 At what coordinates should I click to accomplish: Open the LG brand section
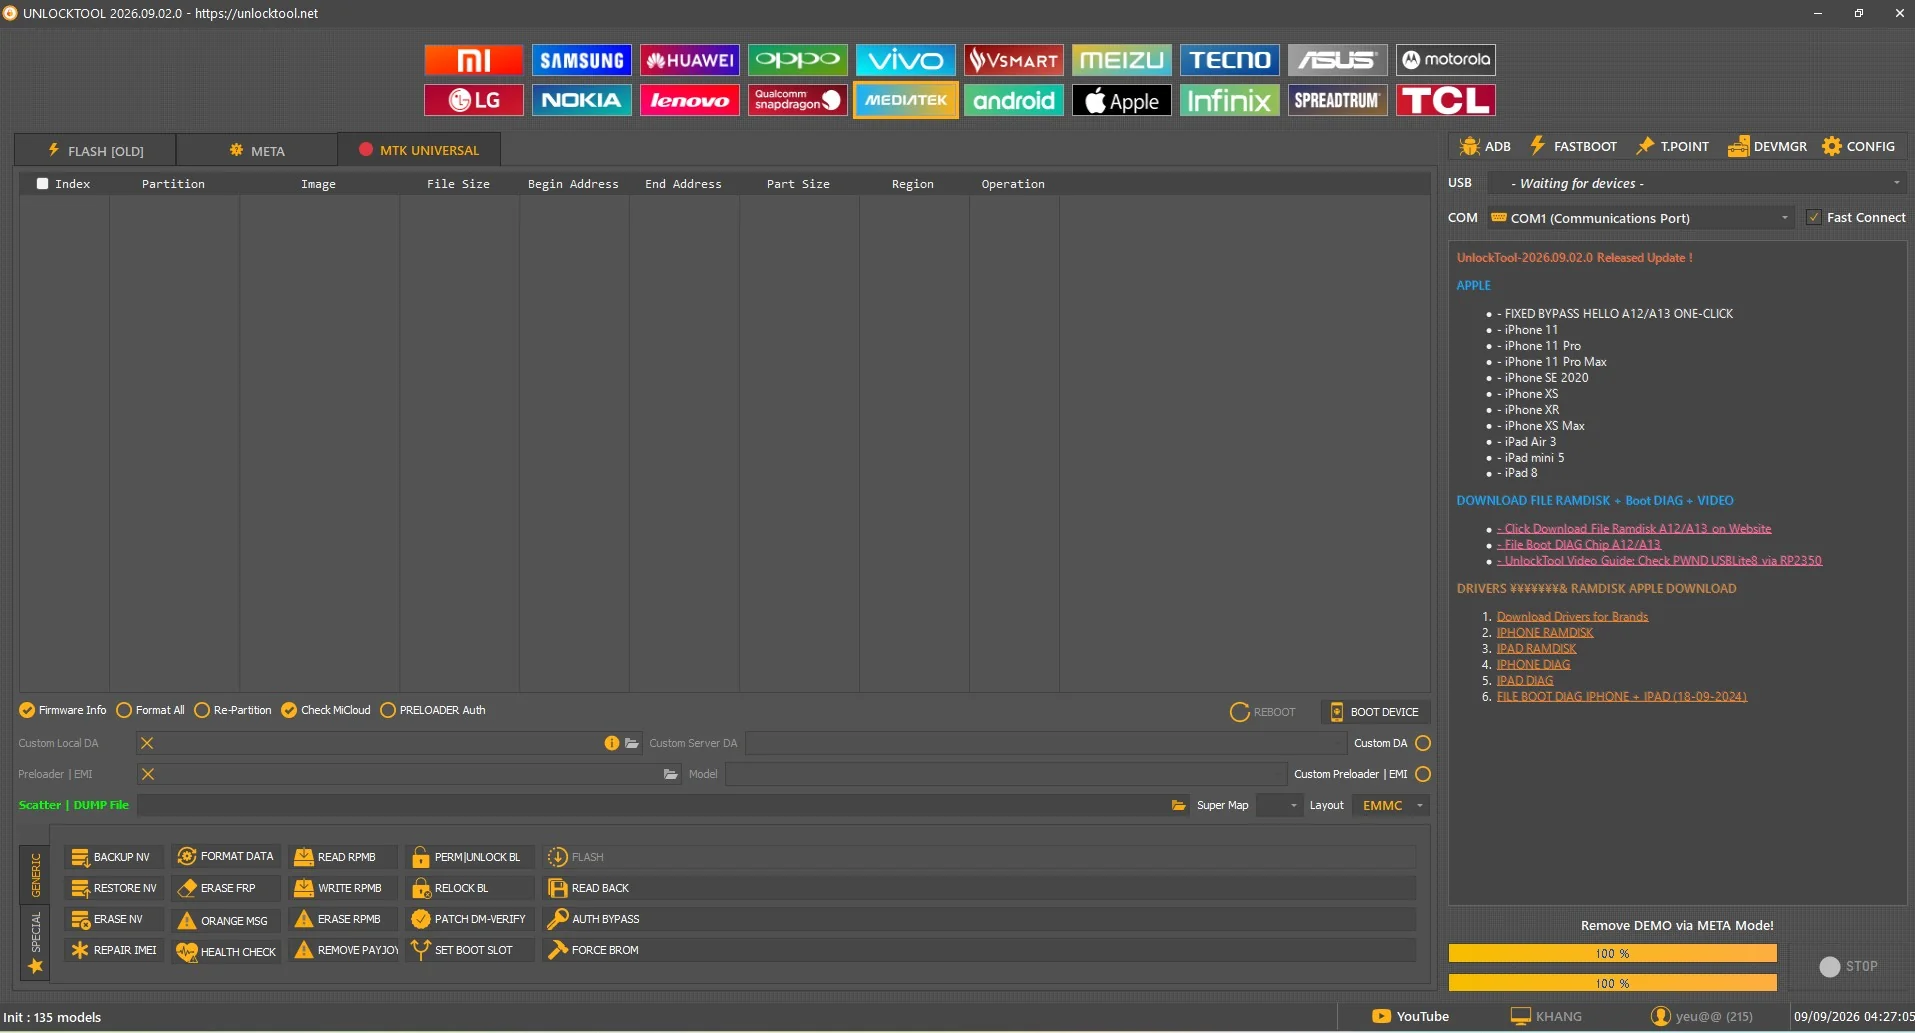point(473,100)
